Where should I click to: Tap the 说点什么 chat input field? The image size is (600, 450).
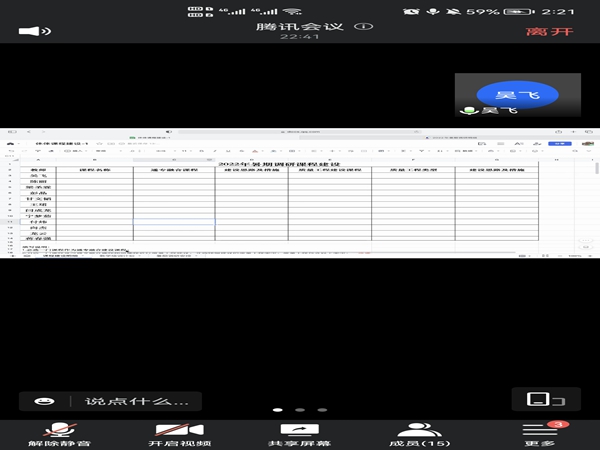click(x=123, y=401)
